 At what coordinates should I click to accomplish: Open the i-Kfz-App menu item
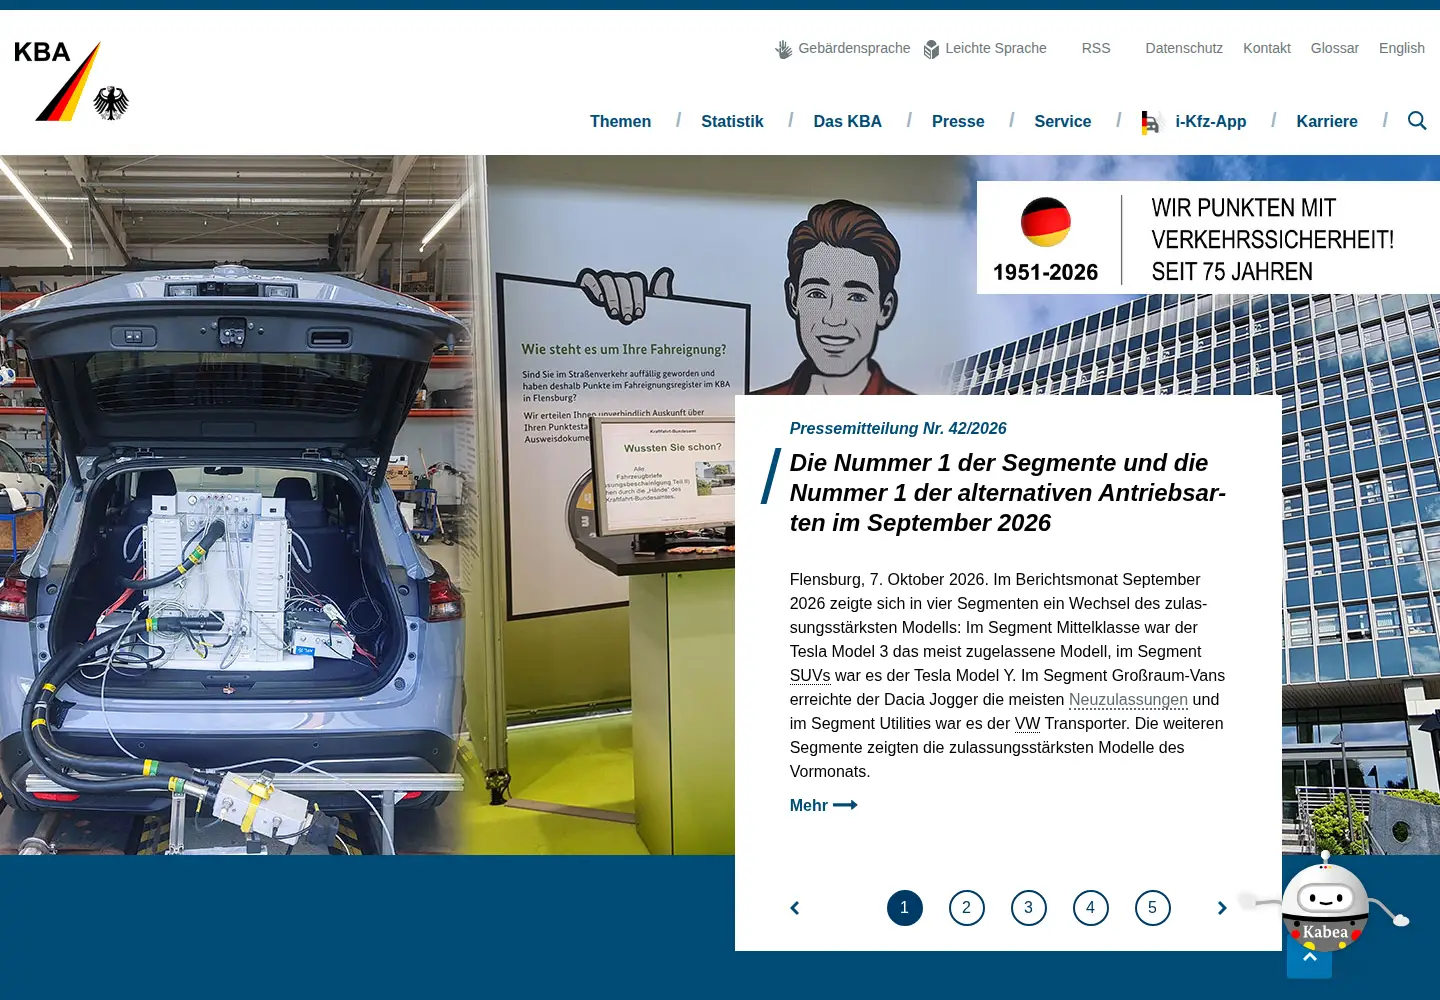click(1194, 122)
